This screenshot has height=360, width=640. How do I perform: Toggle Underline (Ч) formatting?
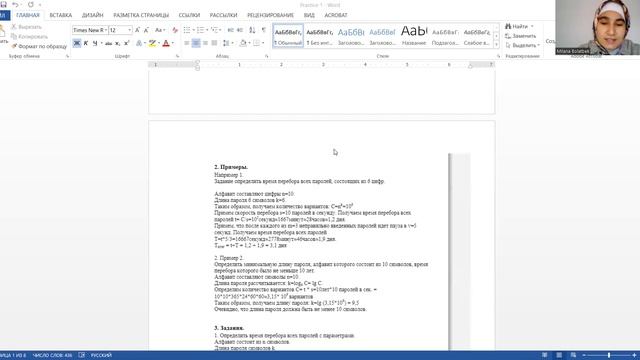pos(95,43)
